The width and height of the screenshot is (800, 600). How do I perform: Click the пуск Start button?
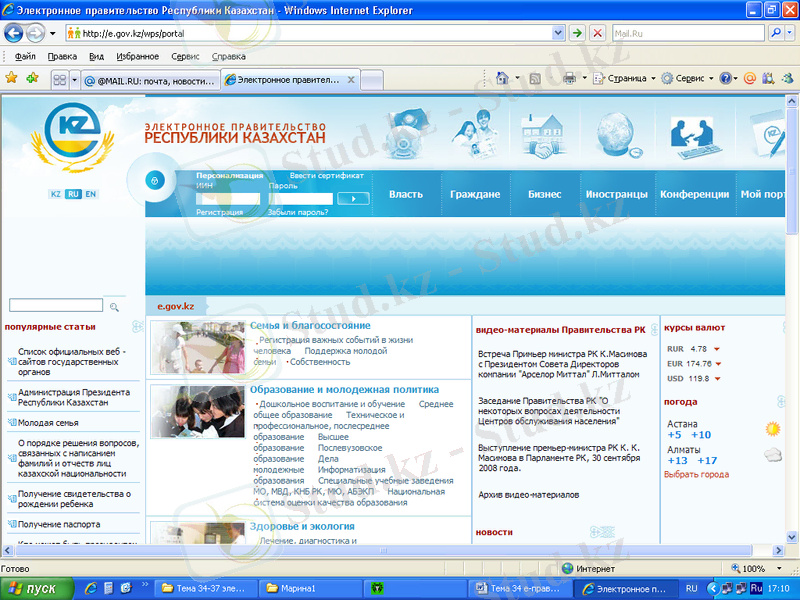pyautogui.click(x=37, y=589)
